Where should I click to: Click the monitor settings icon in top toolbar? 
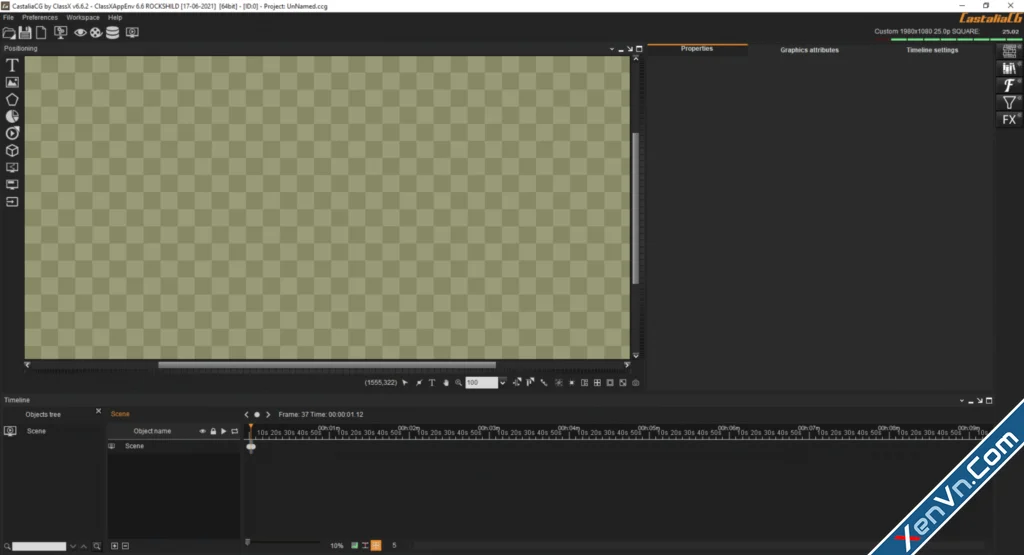tap(61, 32)
